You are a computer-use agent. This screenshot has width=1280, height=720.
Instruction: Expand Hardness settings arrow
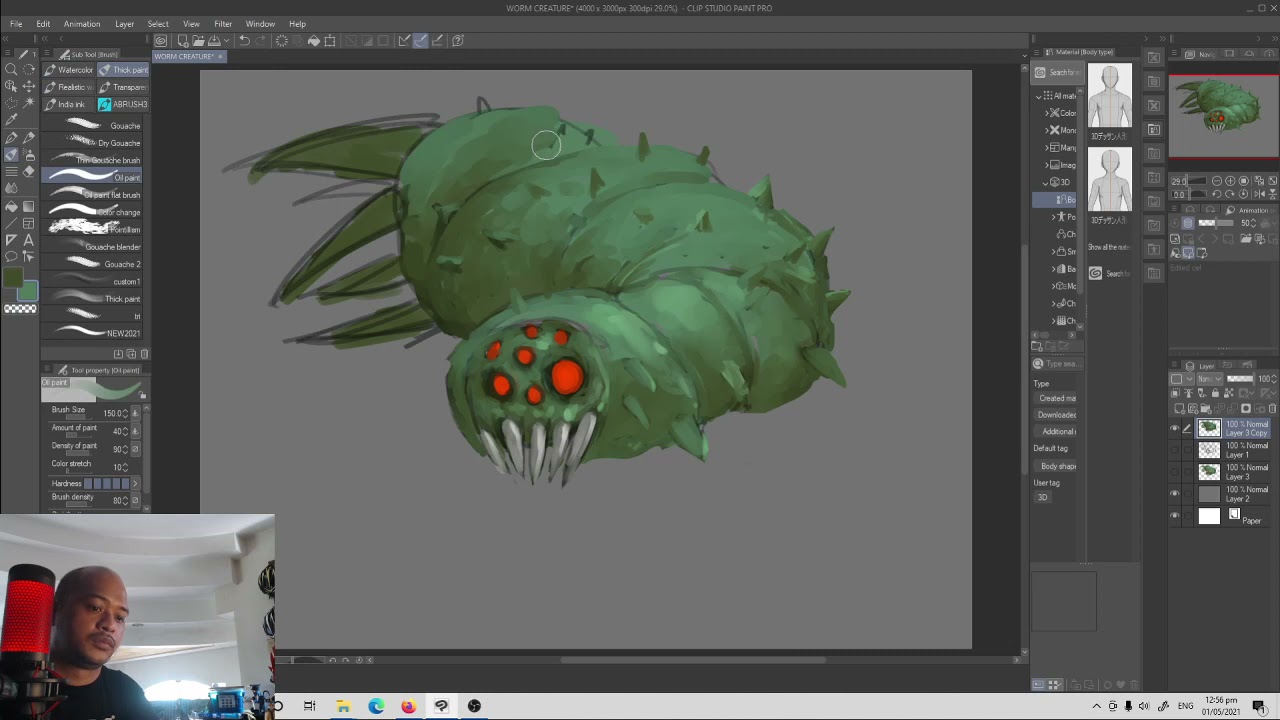pos(135,484)
